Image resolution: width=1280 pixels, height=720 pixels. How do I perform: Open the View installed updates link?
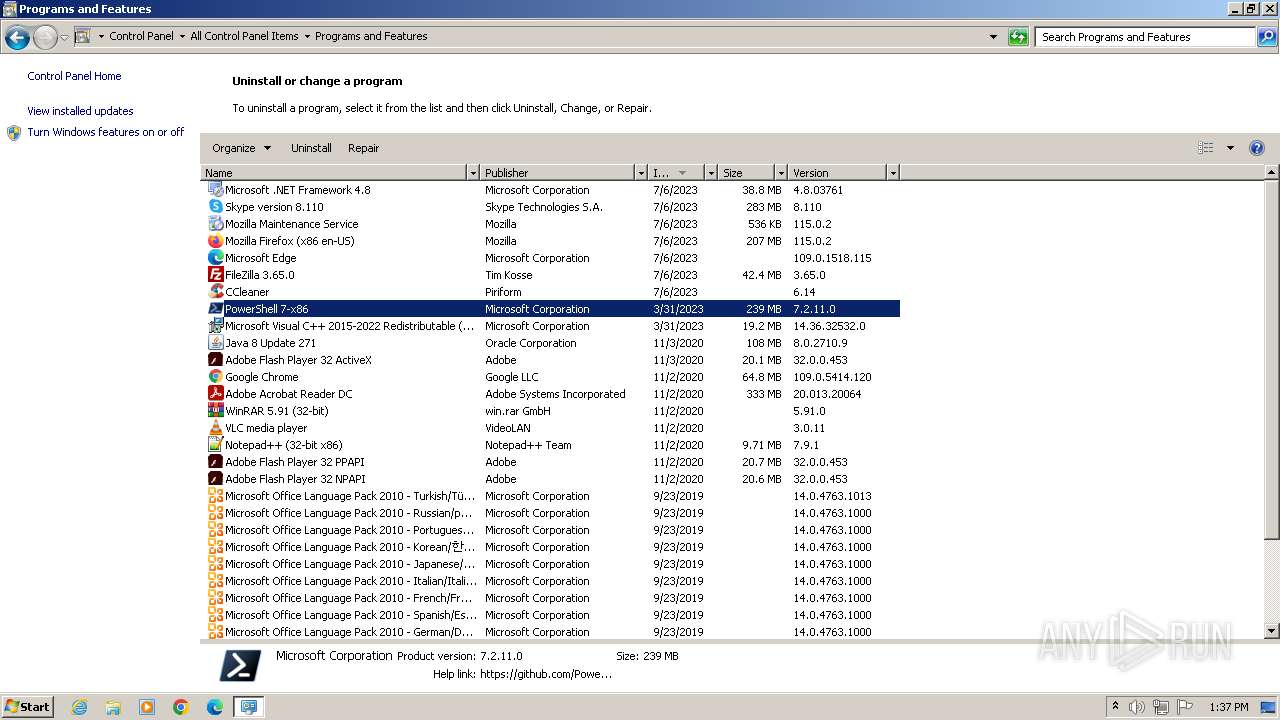pos(80,111)
